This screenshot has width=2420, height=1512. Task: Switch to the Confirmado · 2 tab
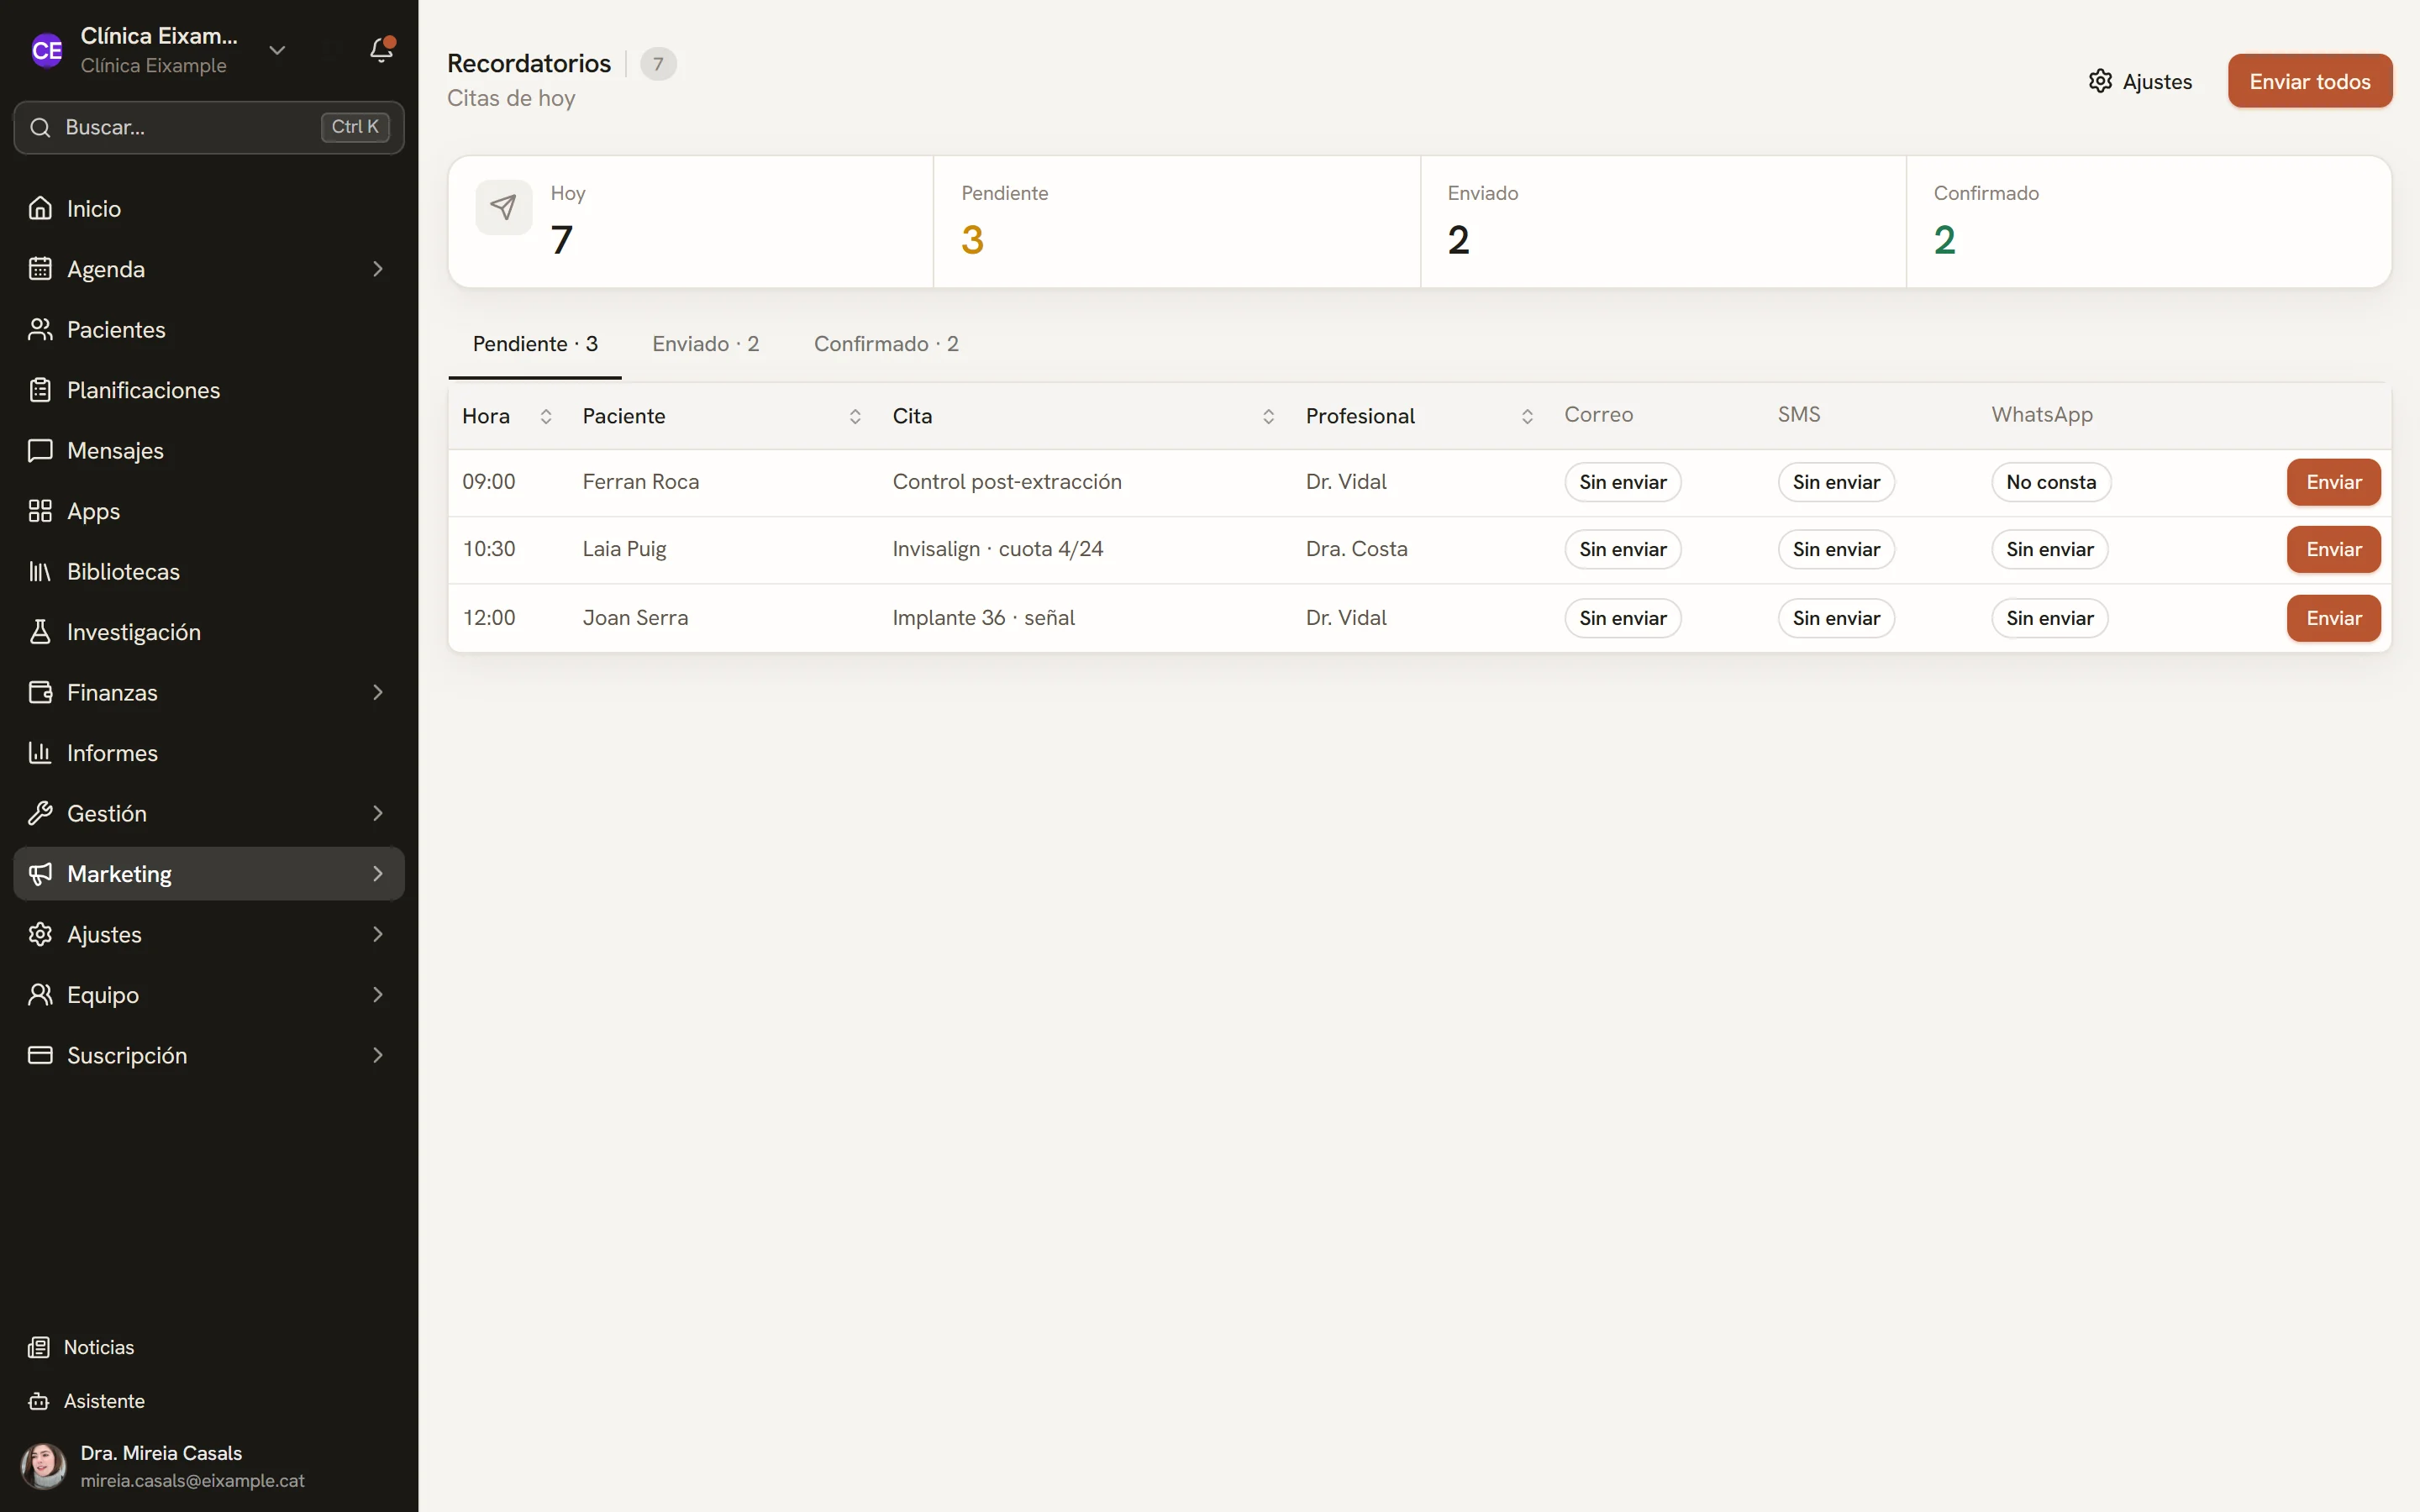pos(886,344)
